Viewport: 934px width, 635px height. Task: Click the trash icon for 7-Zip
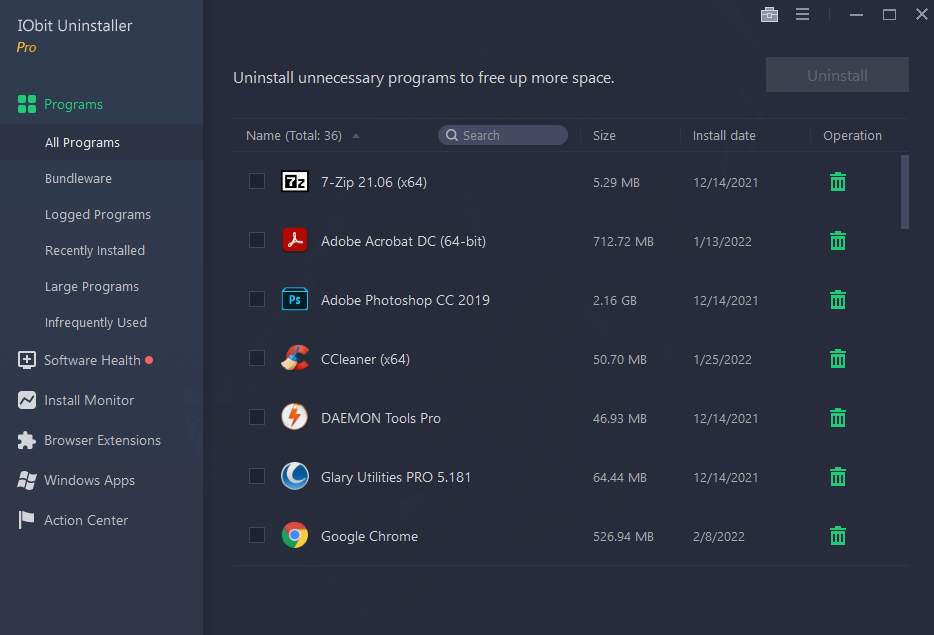coord(838,182)
